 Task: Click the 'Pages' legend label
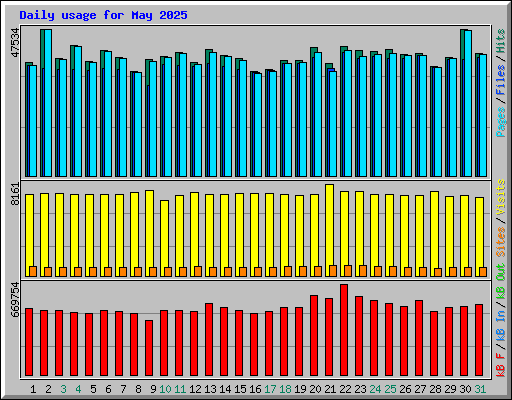pyautogui.click(x=501, y=122)
